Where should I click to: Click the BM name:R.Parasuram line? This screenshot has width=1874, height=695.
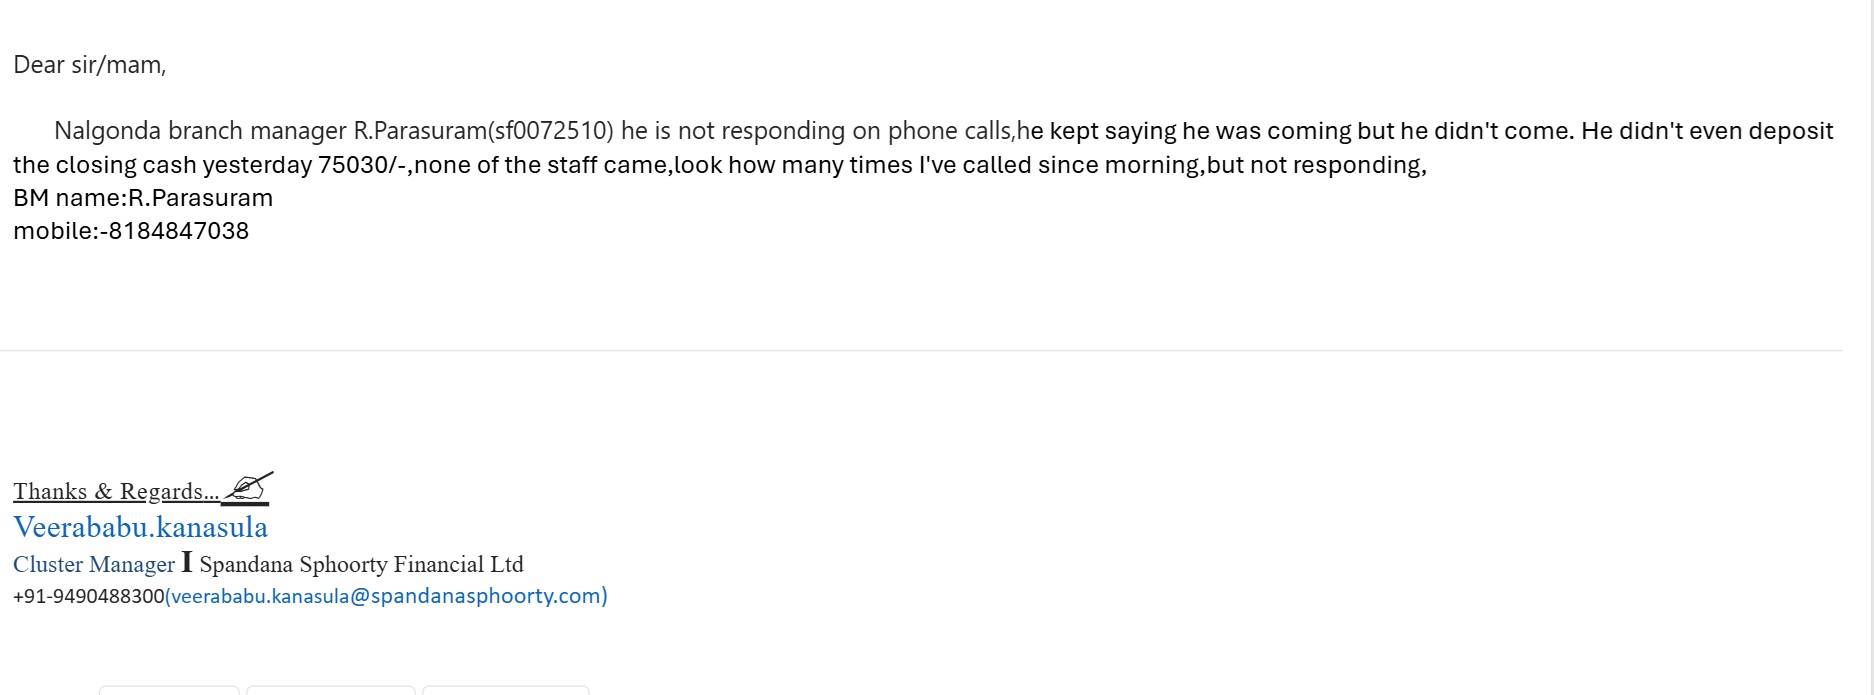point(143,198)
